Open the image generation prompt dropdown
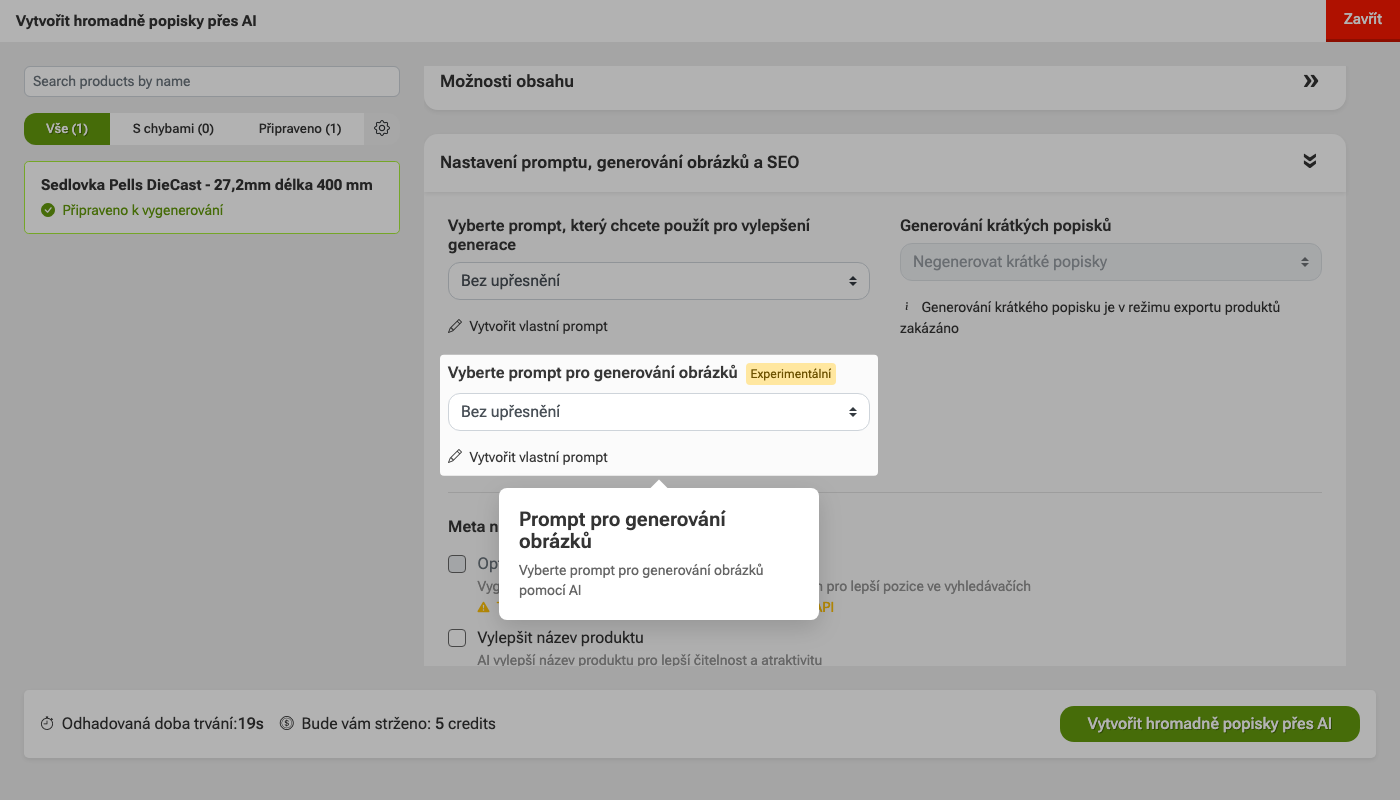 tap(659, 412)
